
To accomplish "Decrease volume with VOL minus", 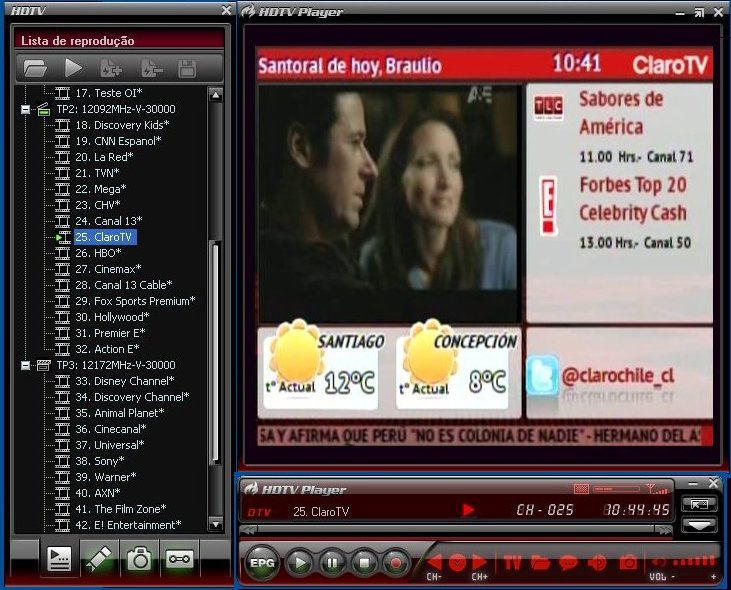I will point(673,577).
